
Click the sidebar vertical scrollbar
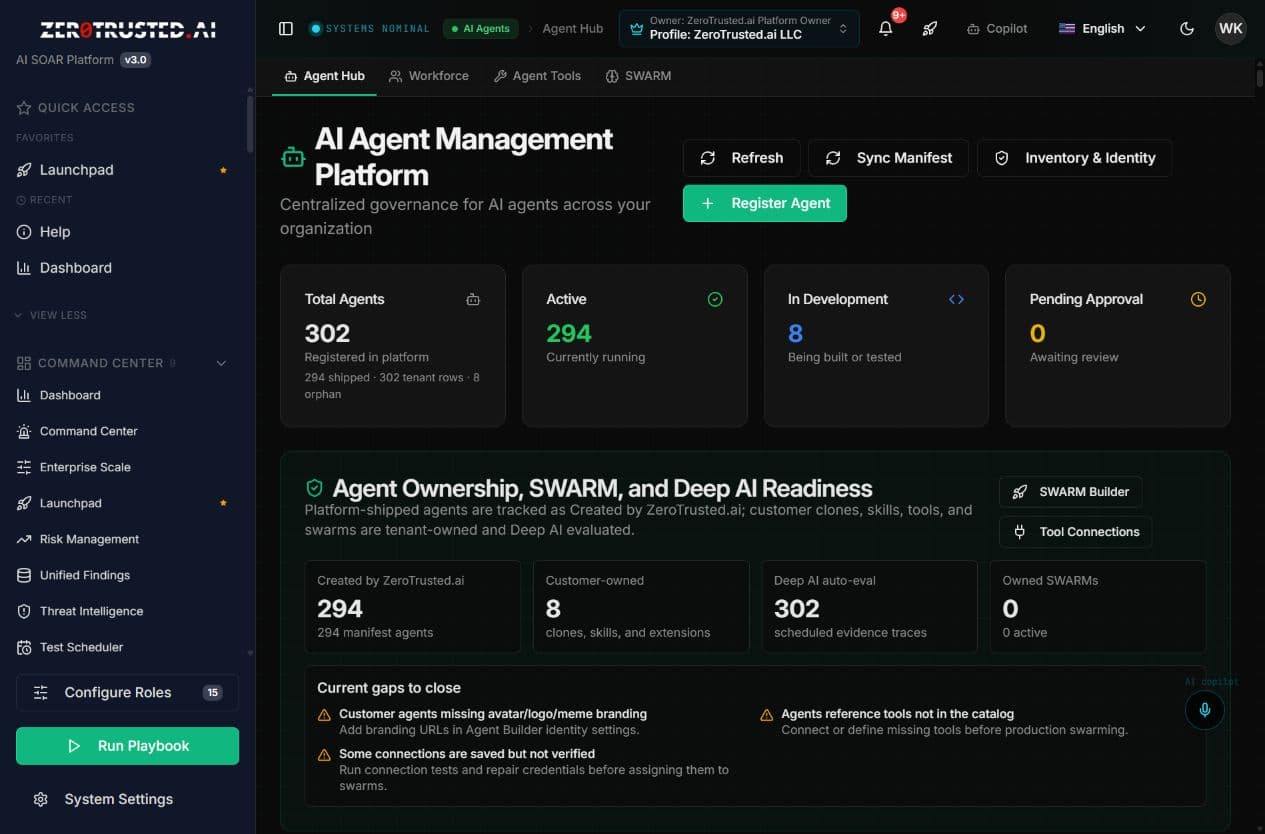(x=250, y=122)
